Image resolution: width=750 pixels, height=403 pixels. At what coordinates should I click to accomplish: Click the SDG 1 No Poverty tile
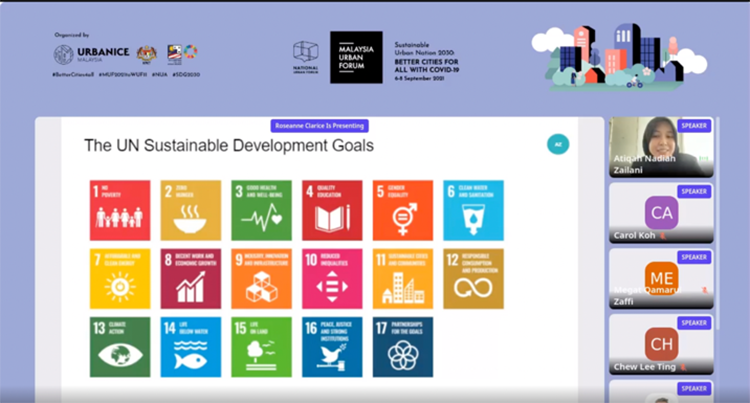120,210
